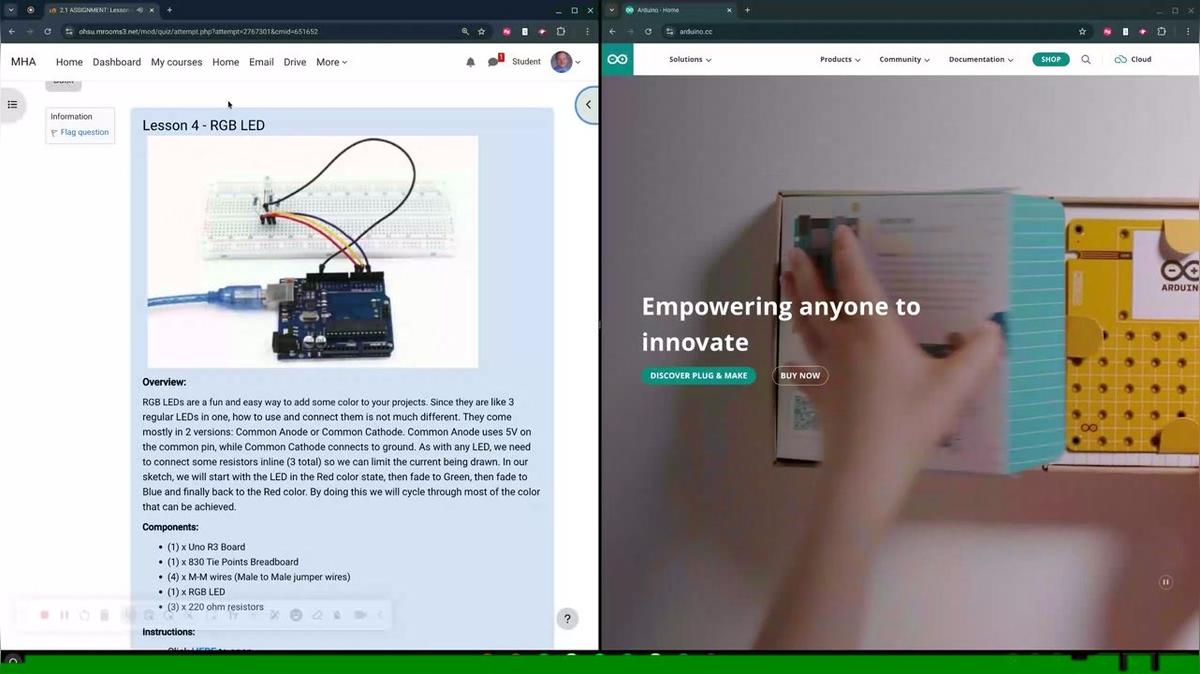Expand the Arduino Products dropdown

pos(840,59)
